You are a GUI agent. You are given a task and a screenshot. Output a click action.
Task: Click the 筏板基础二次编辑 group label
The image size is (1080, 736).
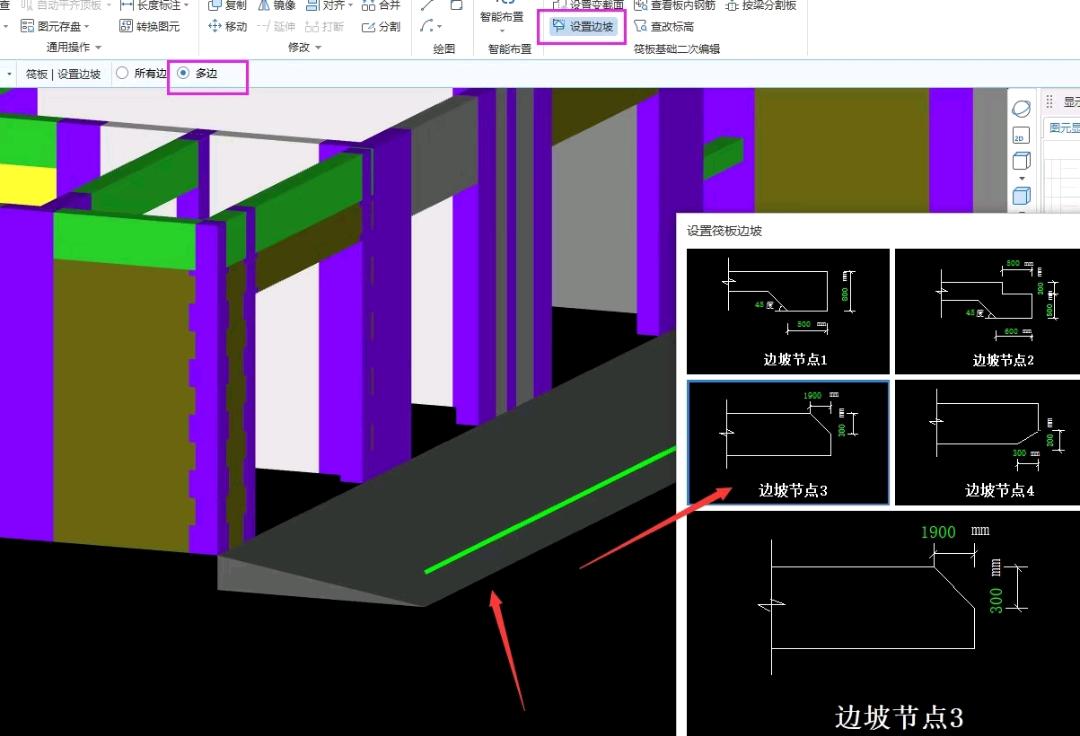pos(676,49)
